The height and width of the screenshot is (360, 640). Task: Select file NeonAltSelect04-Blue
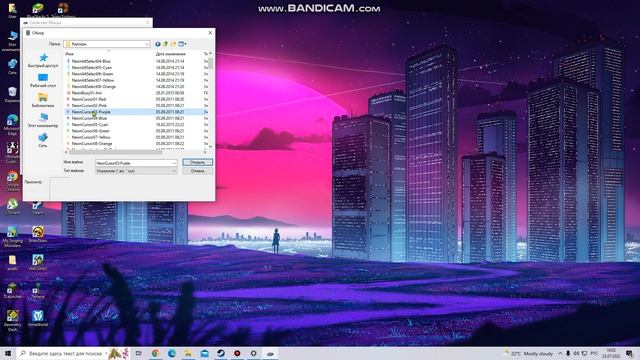click(x=91, y=61)
